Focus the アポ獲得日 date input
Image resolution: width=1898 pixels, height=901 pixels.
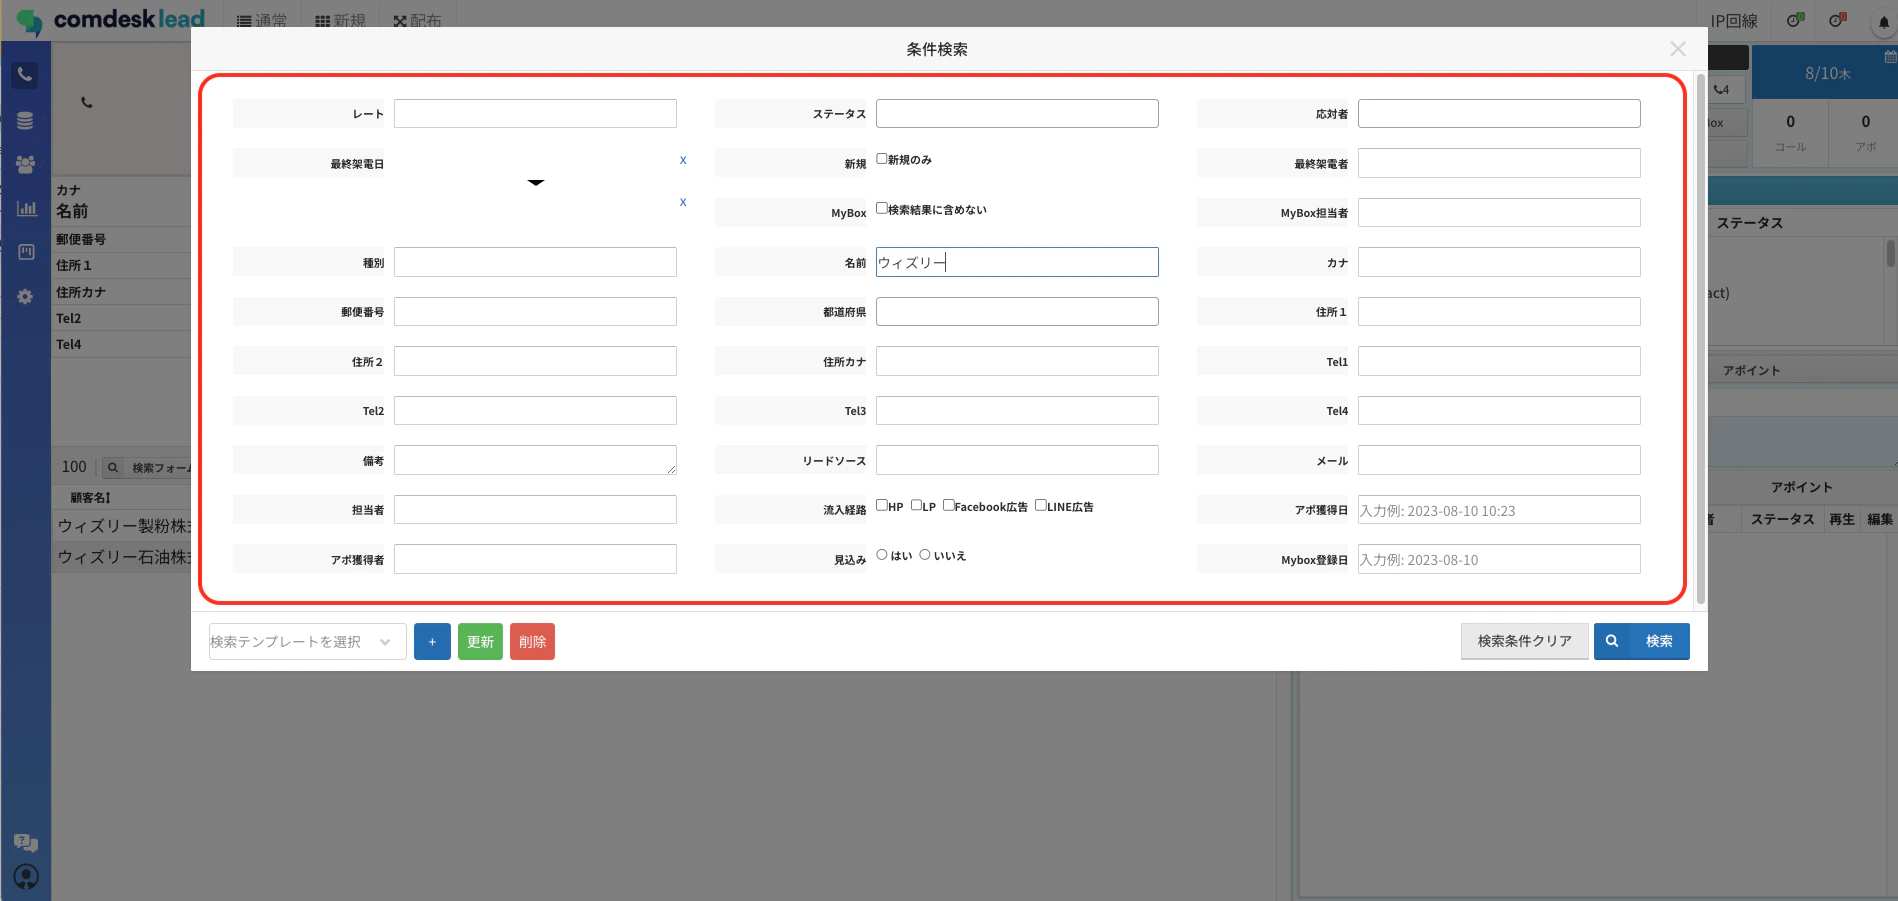click(x=1499, y=509)
